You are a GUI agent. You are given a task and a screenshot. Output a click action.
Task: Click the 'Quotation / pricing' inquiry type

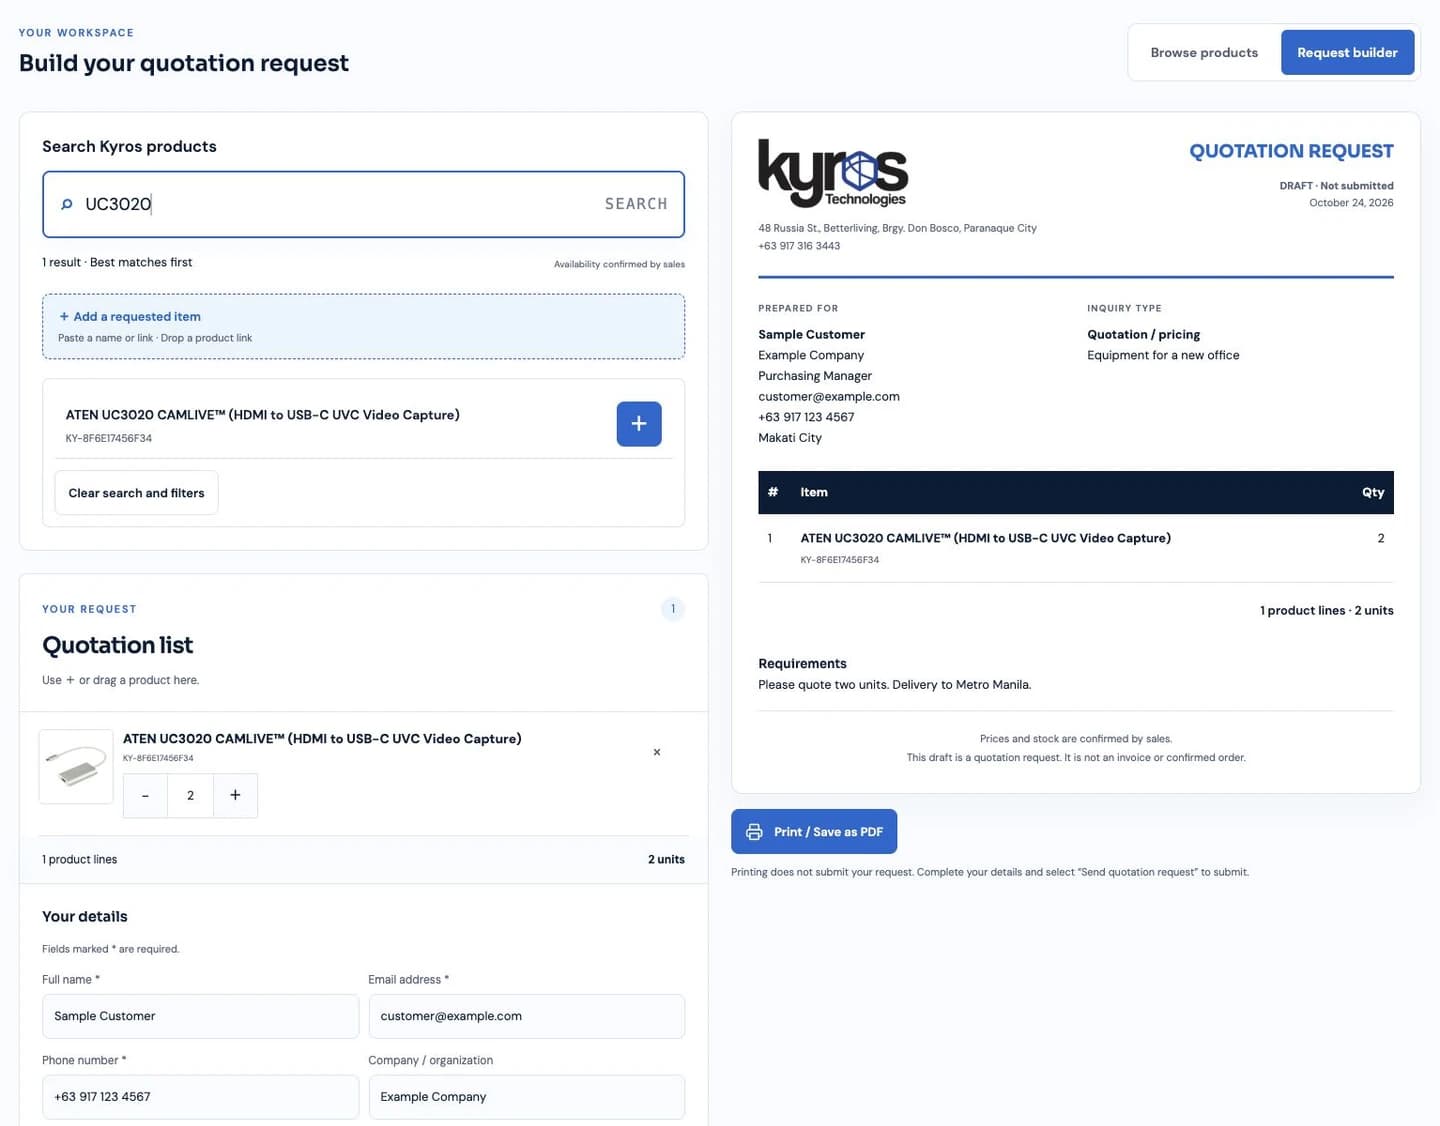coord(1143,335)
